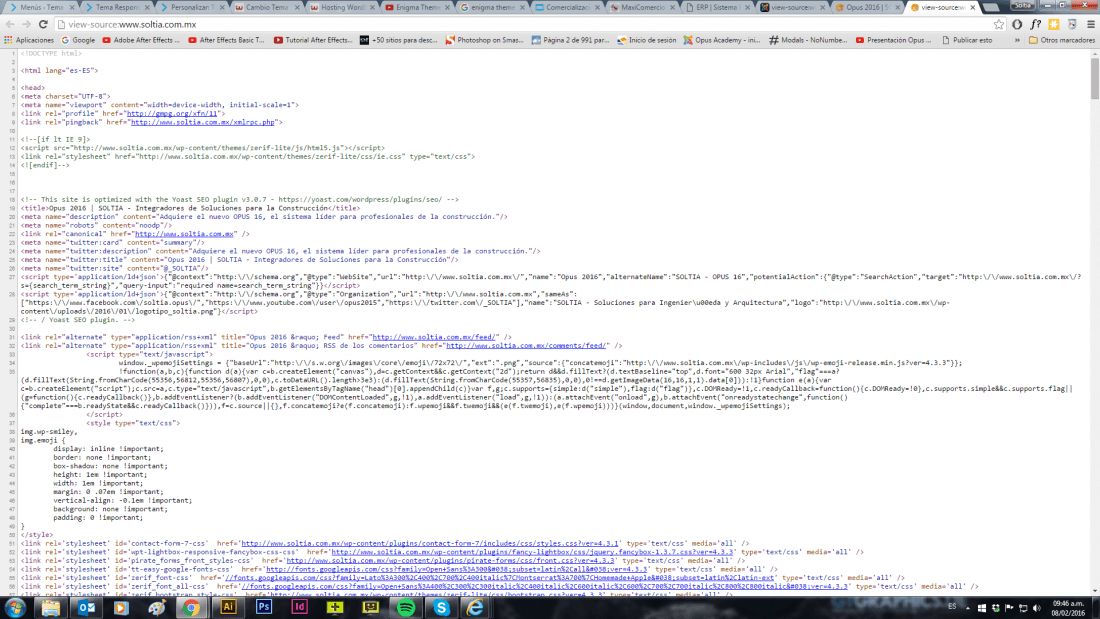Screen dimensions: 1100x619
Task: Show hidden system tray icons
Action: (x=967, y=608)
